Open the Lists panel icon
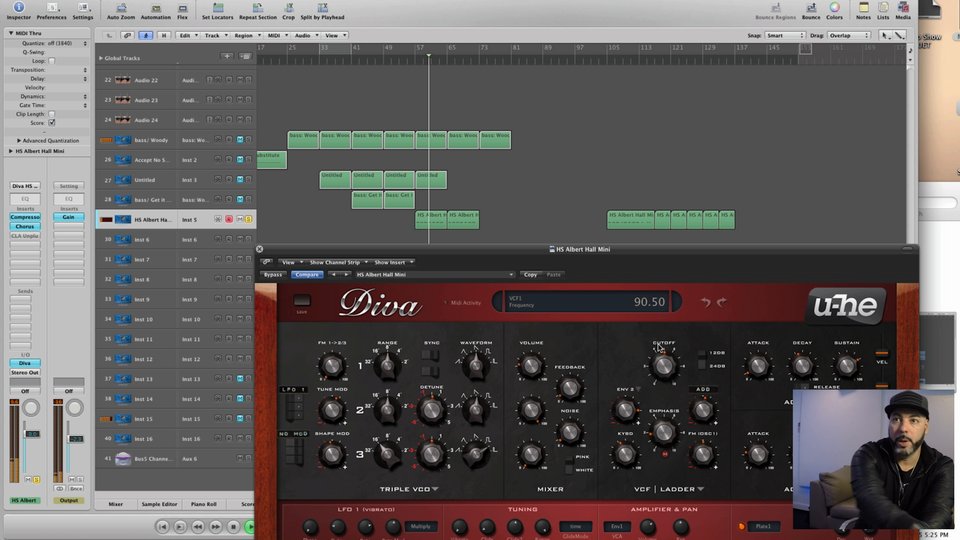 [x=883, y=7]
